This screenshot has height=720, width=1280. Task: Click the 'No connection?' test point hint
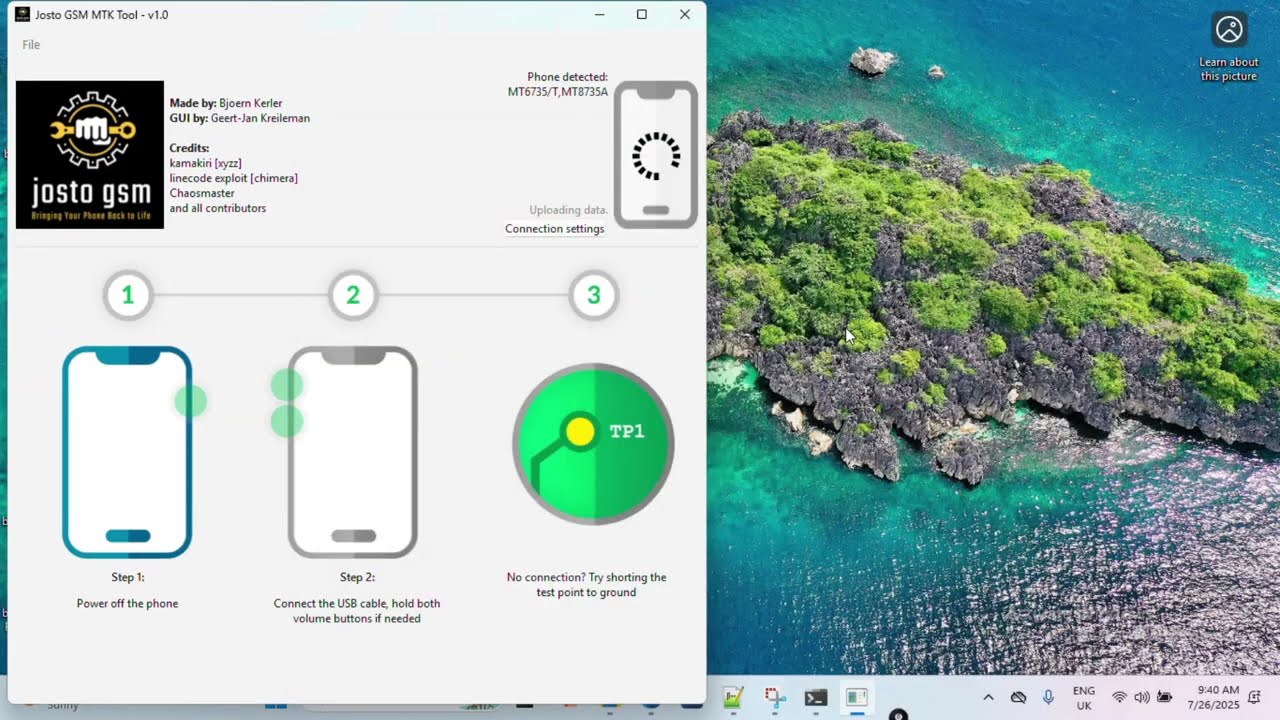(x=586, y=585)
